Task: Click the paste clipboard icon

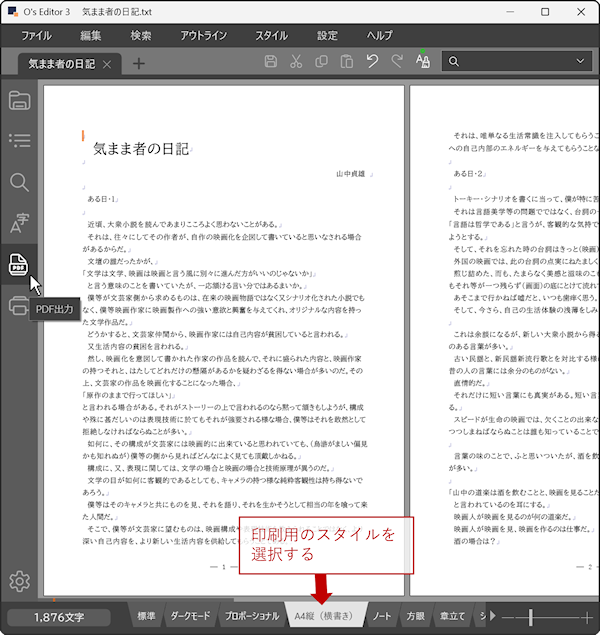Action: (x=346, y=62)
